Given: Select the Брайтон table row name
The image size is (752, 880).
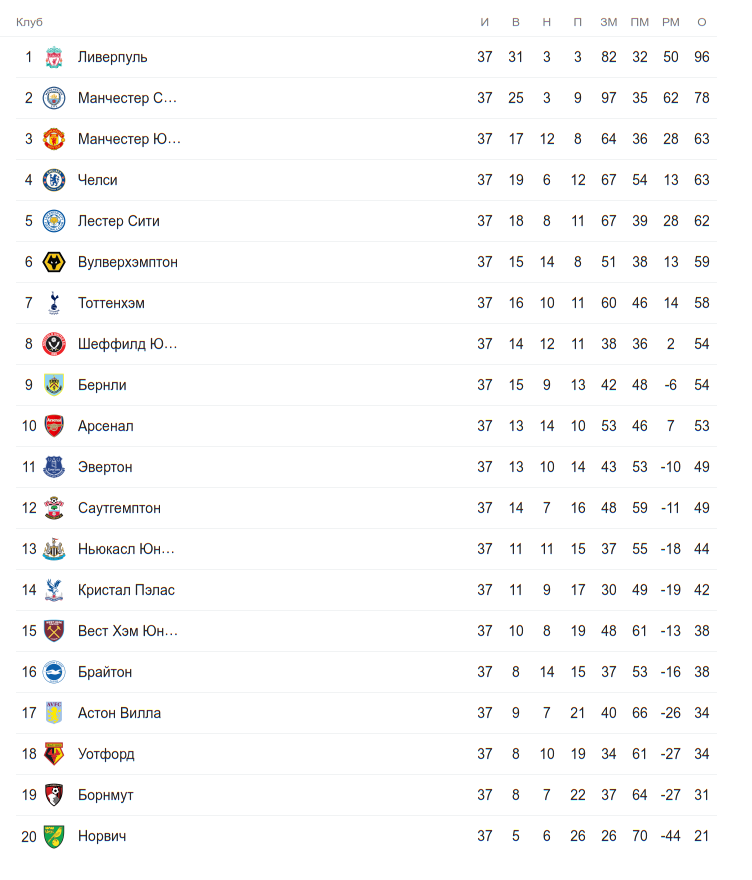Looking at the screenshot, I should tap(105, 672).
